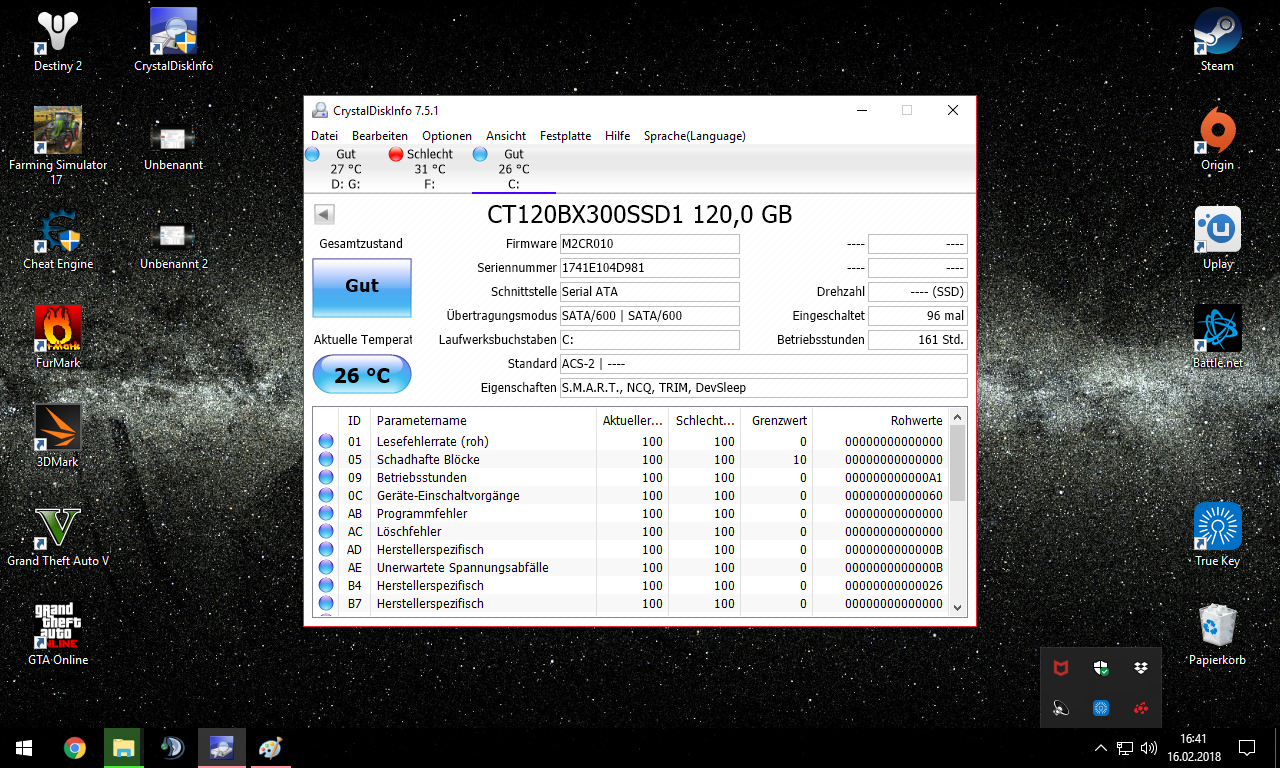Select Origin desktop icon

point(1217,140)
